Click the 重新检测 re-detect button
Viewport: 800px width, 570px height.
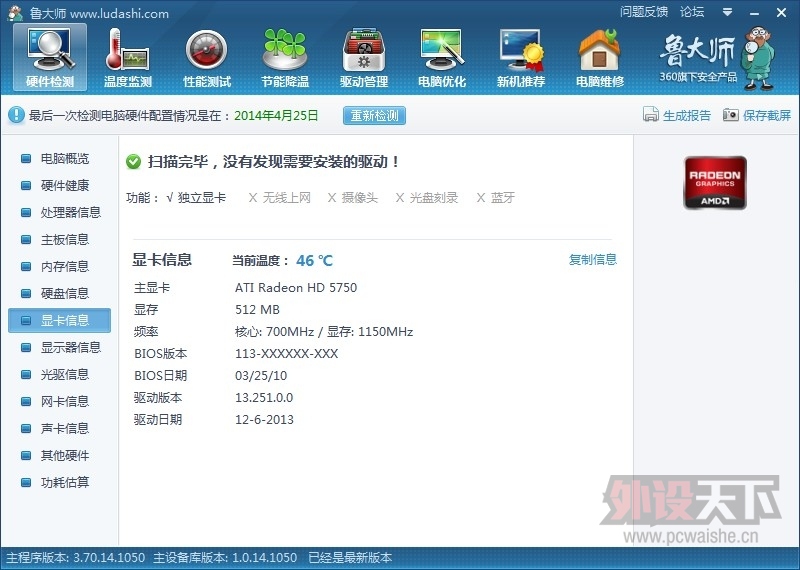click(374, 115)
